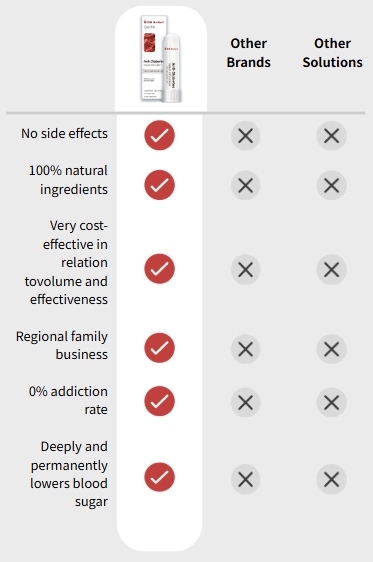Click red checkmark beside cost-effective row
The height and width of the screenshot is (562, 373).
tap(159, 269)
